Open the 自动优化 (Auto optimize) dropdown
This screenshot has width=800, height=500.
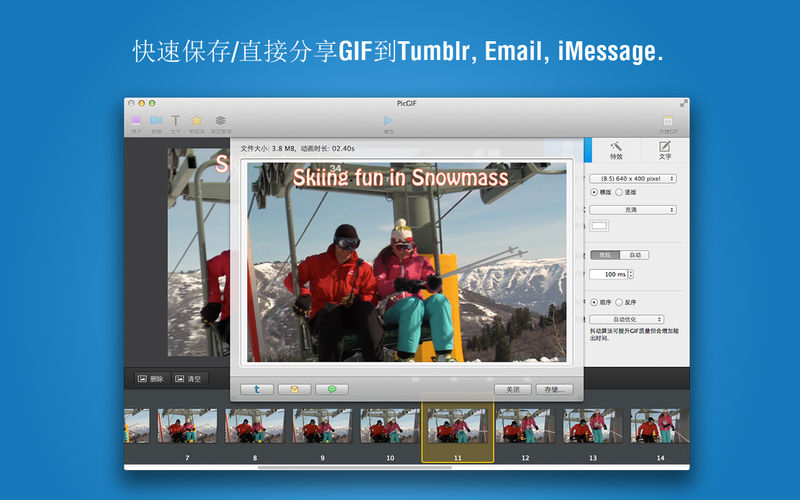627,319
